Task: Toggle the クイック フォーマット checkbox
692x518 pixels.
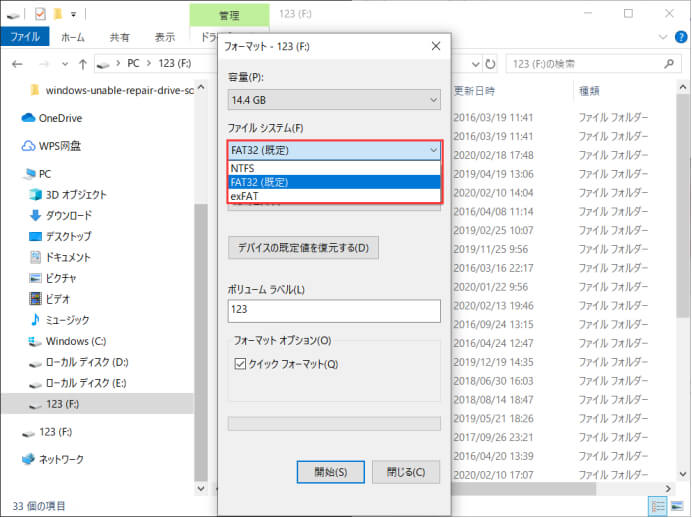Action: click(240, 364)
